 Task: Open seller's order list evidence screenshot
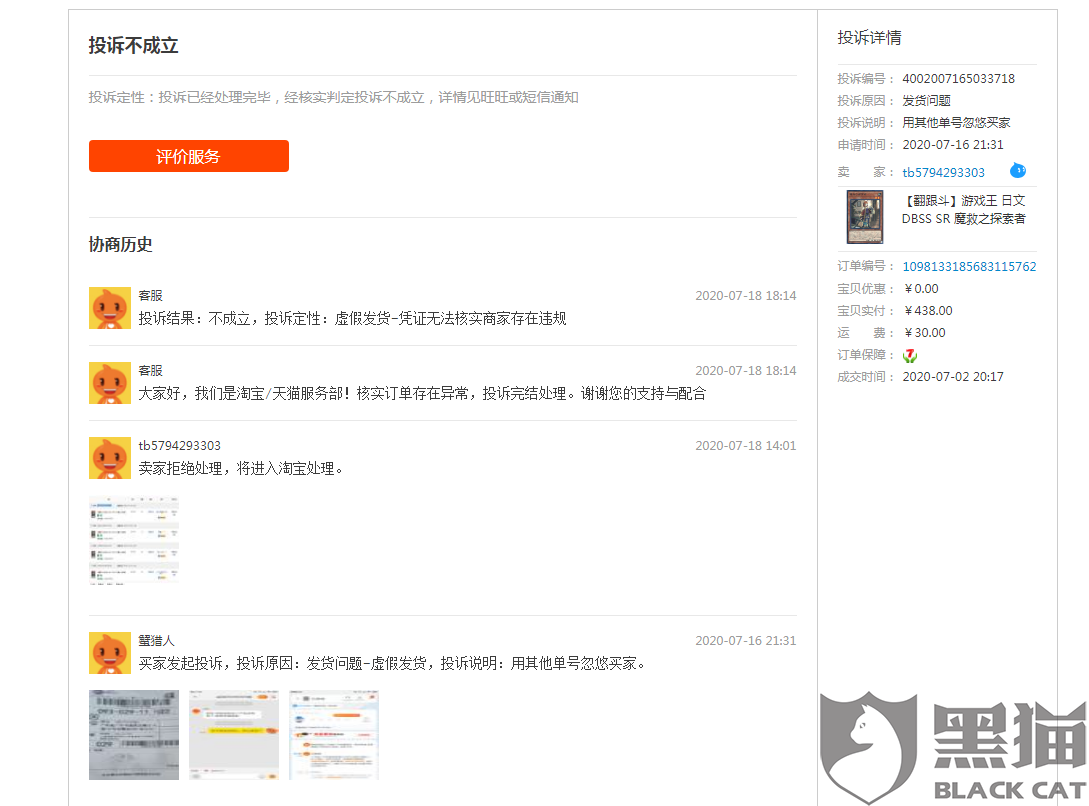[x=134, y=541]
